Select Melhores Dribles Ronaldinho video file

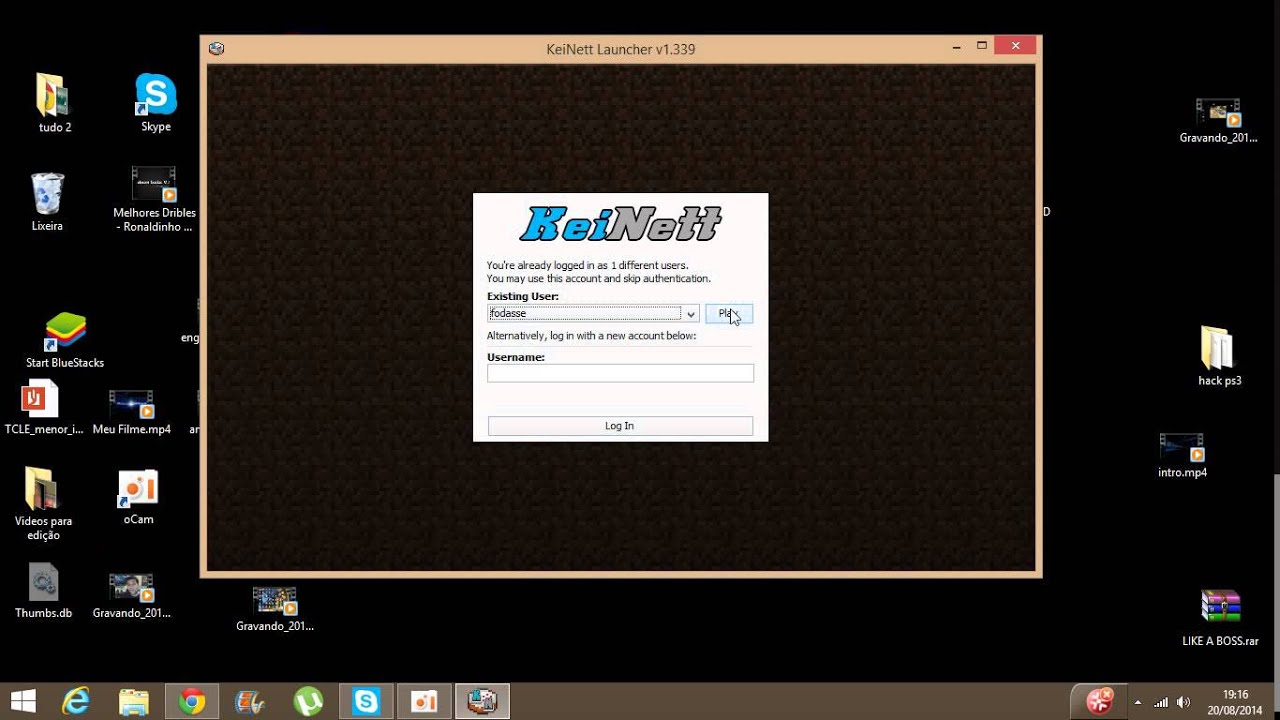pyautogui.click(x=154, y=184)
